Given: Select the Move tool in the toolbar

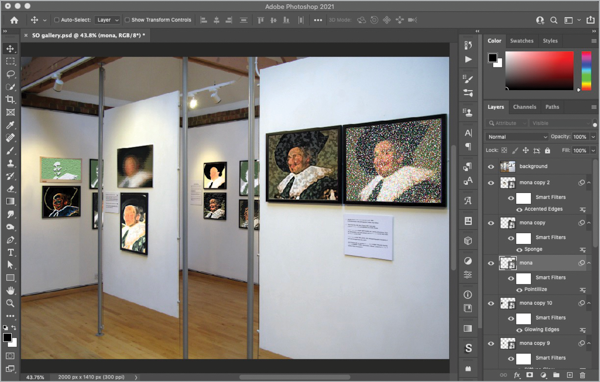Looking at the screenshot, I should pos(10,49).
